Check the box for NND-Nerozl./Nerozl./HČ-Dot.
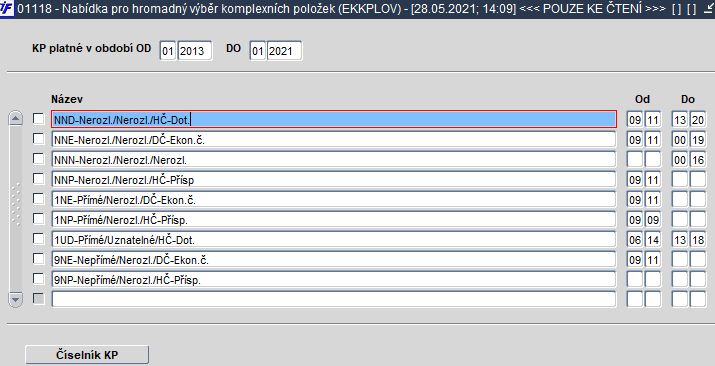This screenshot has height=366, width=715. (39, 119)
